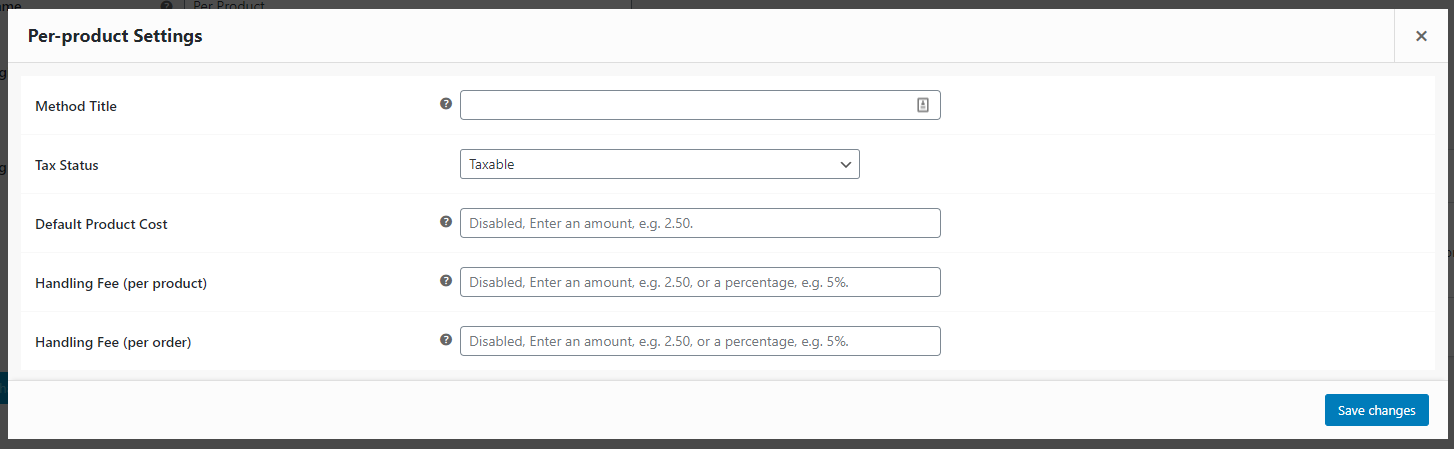Select the Handling Fee (per order) input

[700, 341]
